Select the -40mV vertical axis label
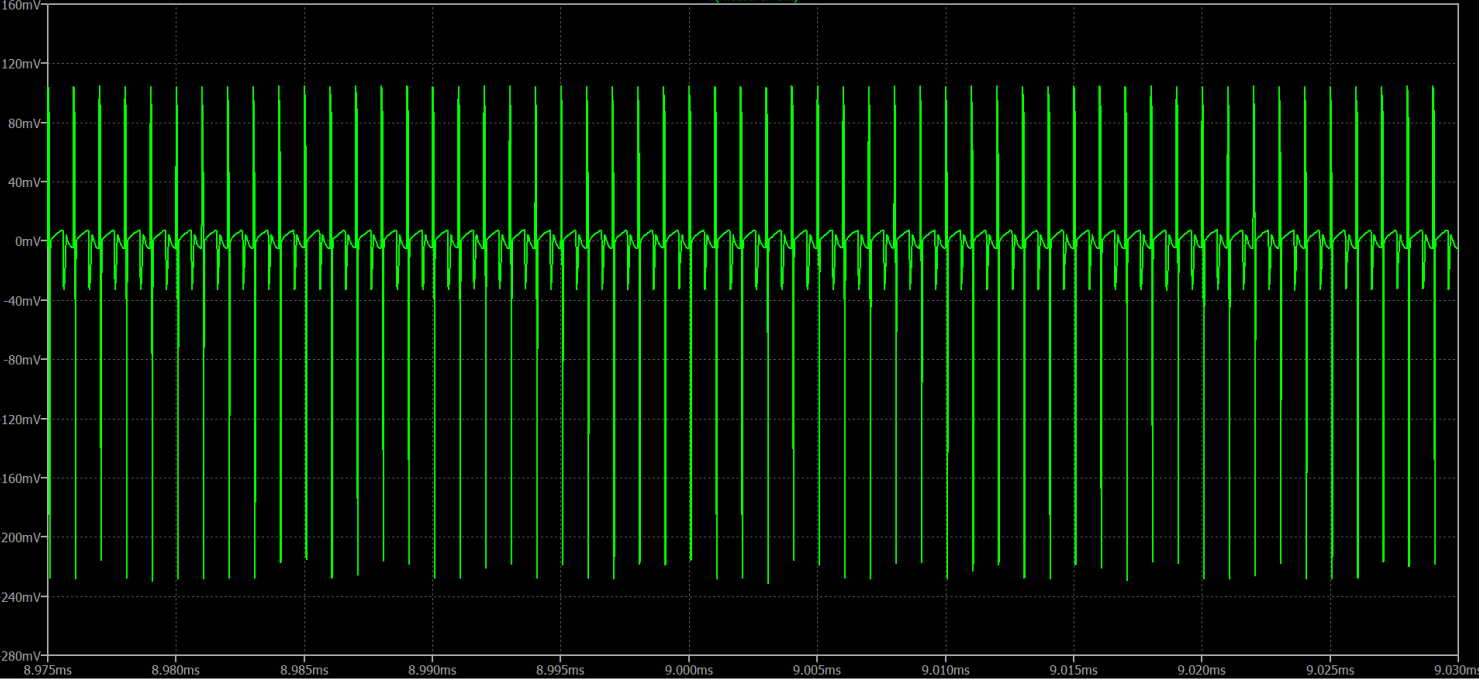 [22, 301]
